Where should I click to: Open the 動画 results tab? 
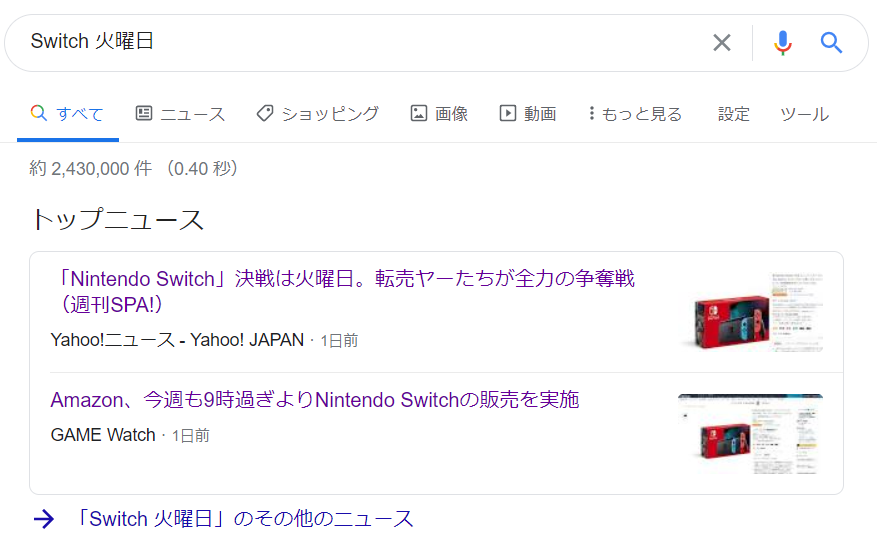point(539,114)
